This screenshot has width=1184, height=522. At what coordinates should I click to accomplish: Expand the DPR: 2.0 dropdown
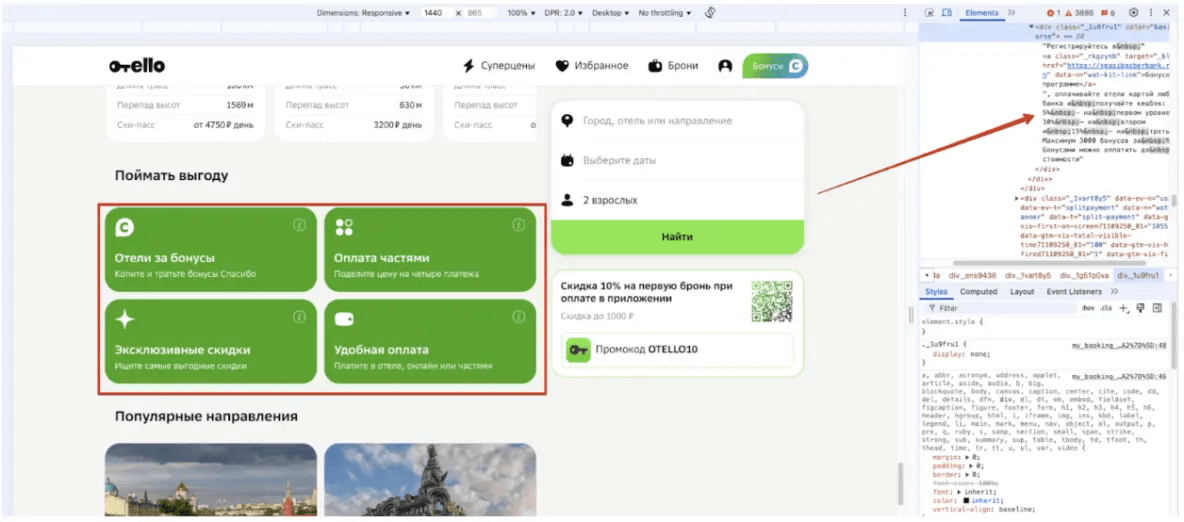tap(569, 13)
